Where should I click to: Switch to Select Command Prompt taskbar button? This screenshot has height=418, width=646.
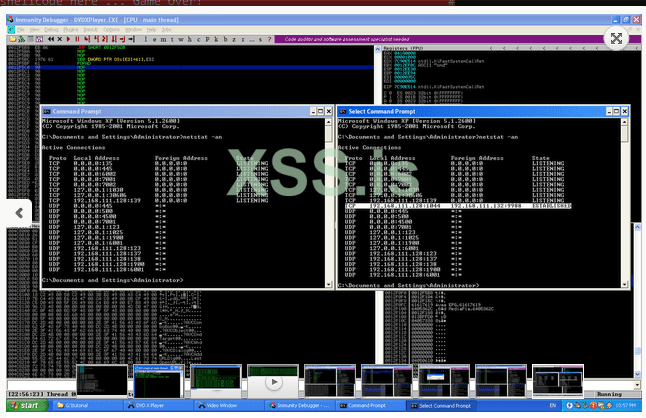442,406
